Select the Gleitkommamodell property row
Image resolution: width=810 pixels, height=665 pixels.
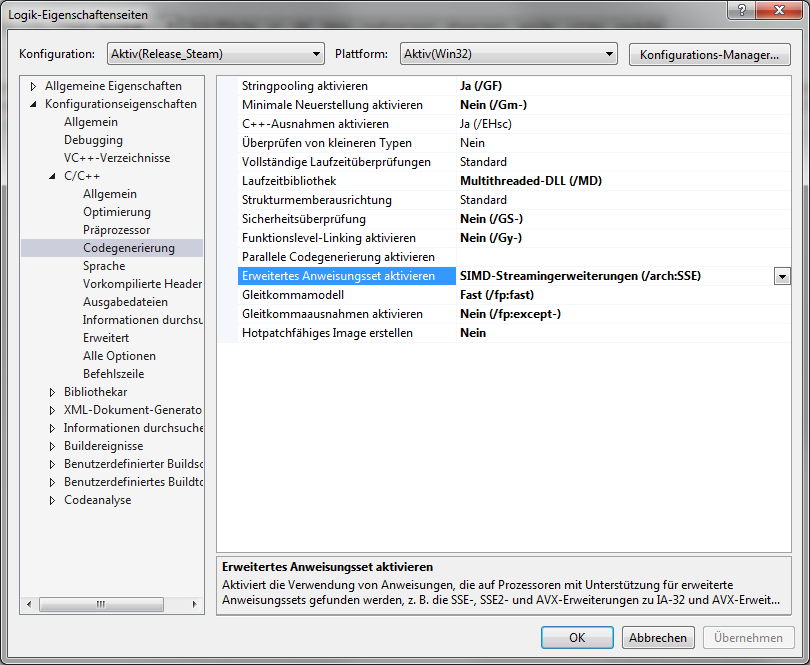[293, 295]
